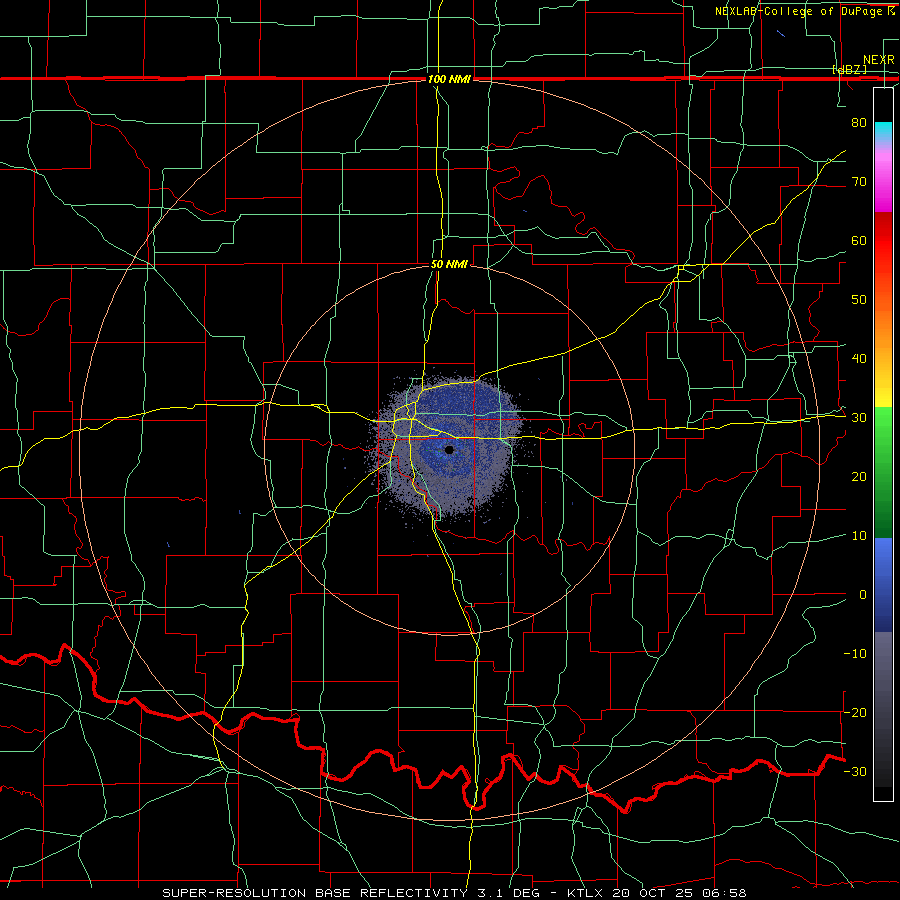Viewport: 900px width, 900px height.
Task: Click the 40 value on the dBZ scale
Action: [x=859, y=359]
